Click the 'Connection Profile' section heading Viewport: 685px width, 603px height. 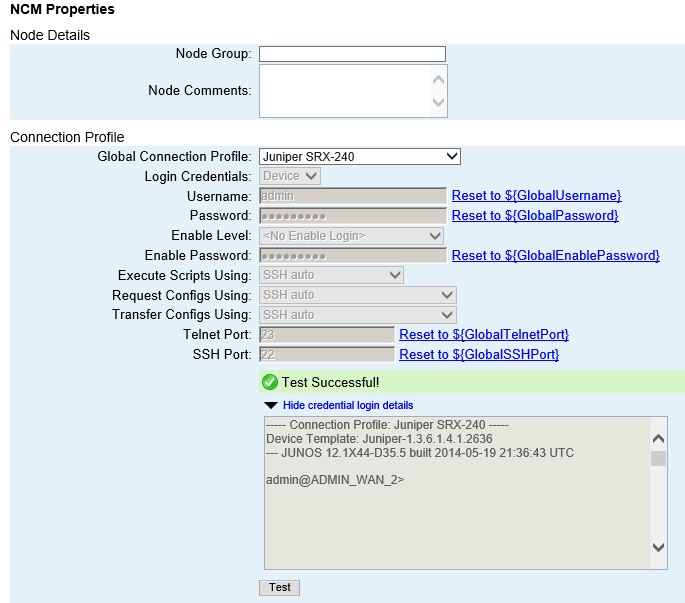[67, 137]
